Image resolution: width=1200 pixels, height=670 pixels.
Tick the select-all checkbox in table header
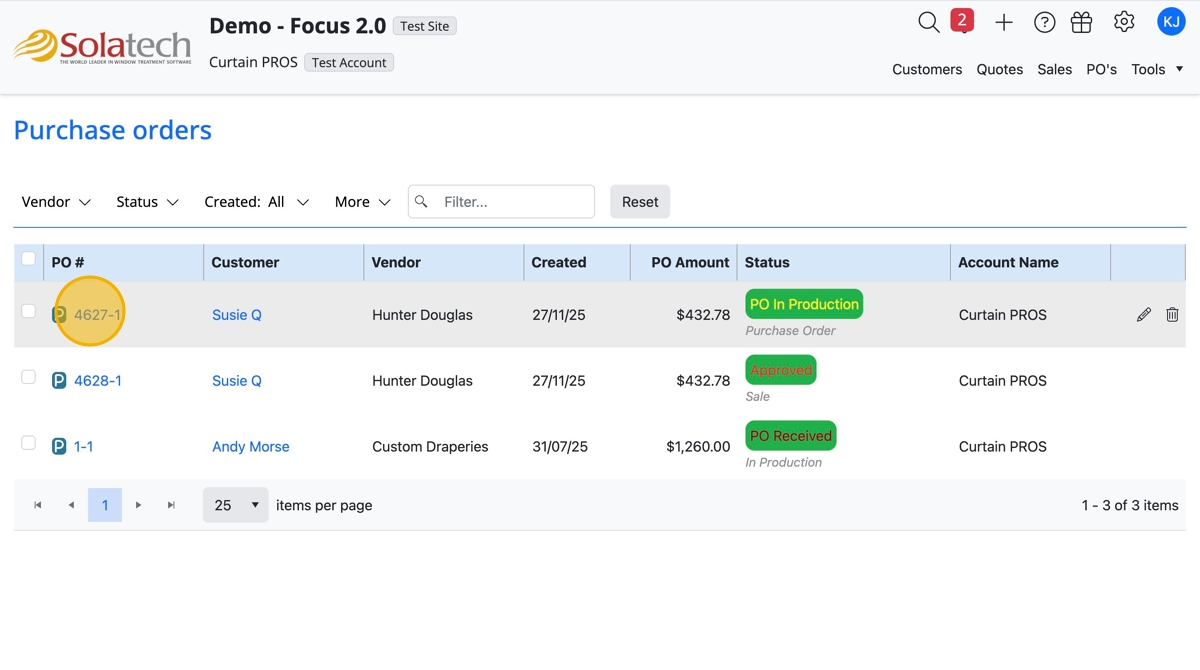click(29, 259)
